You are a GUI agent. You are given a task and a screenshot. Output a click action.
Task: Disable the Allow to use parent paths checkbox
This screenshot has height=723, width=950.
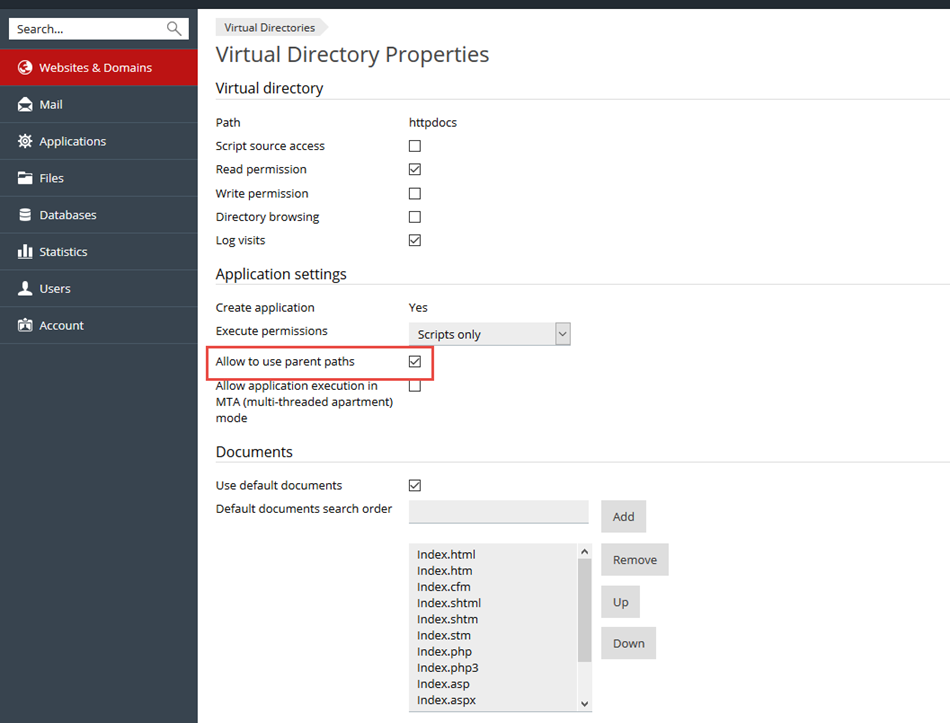[x=415, y=362]
